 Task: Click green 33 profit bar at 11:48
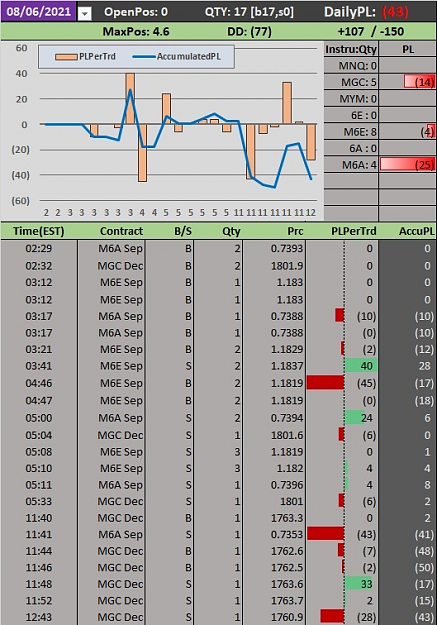[x=358, y=584]
